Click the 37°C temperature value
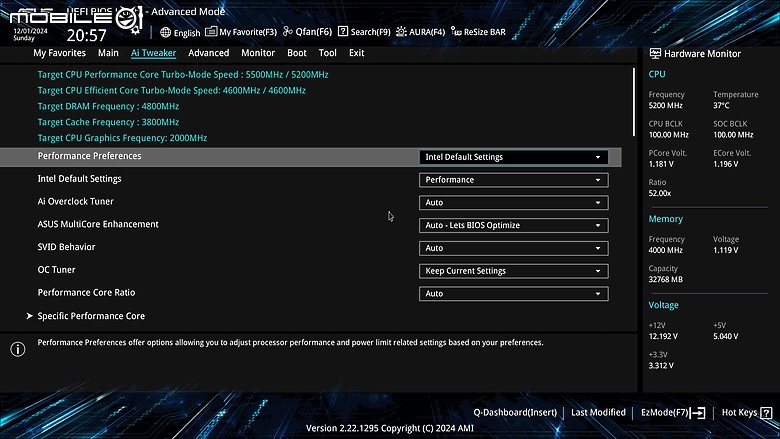 (721, 105)
